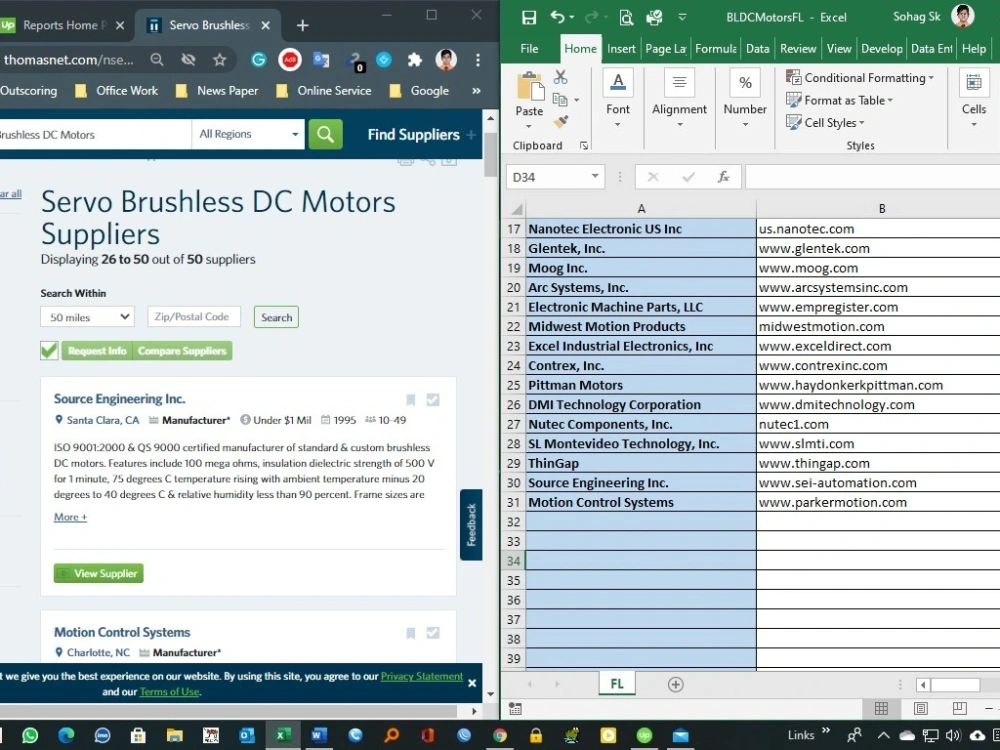1000x750 pixels.
Task: Switch to Normal view grid icon
Action: click(x=881, y=709)
